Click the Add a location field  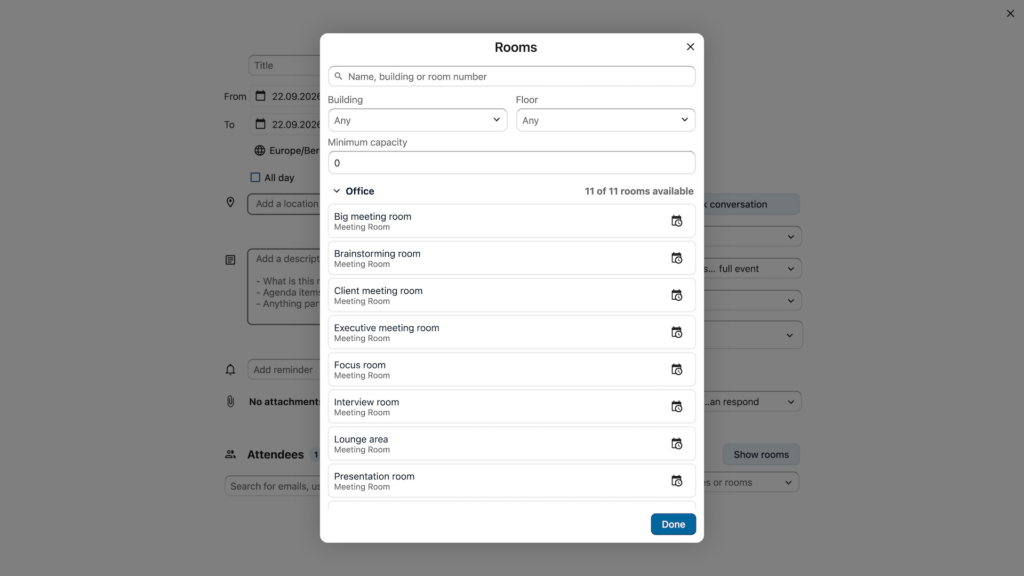[284, 204]
